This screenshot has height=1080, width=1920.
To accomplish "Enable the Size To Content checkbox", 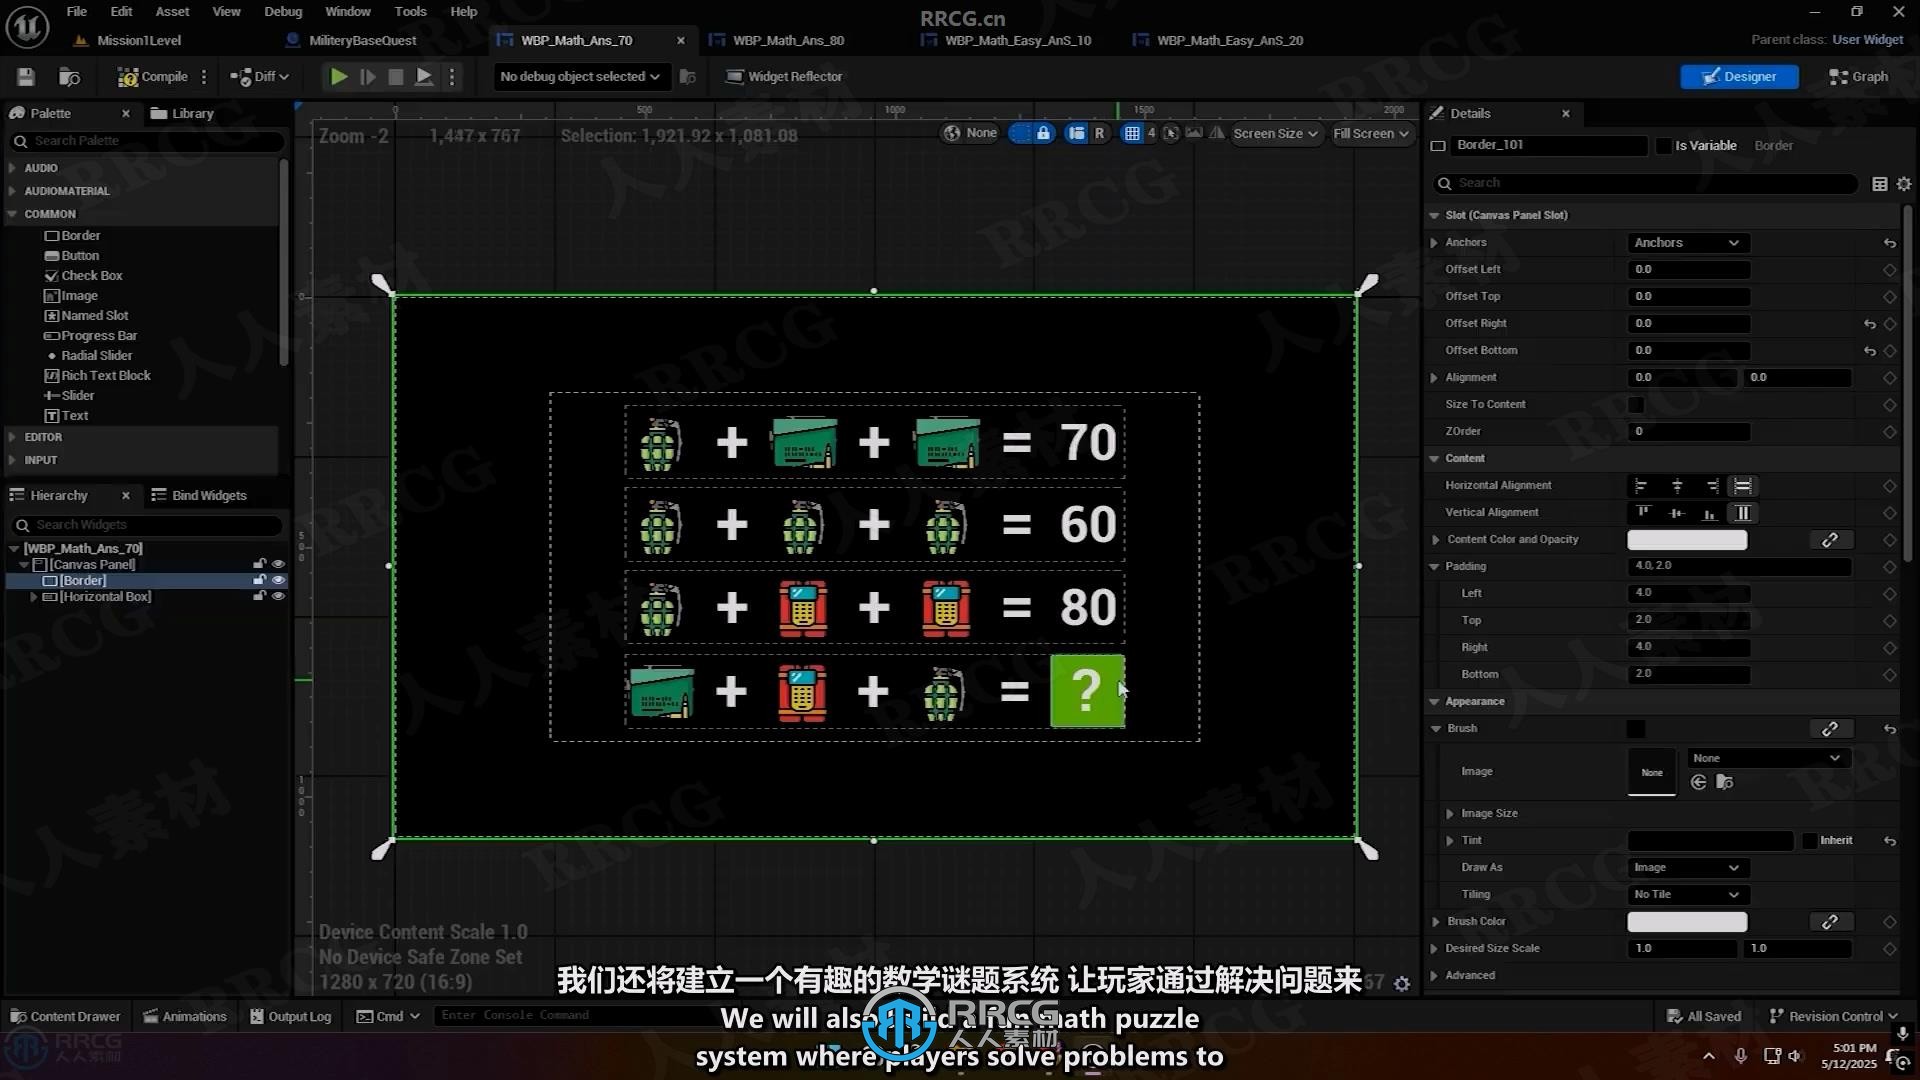I will 1636,405.
